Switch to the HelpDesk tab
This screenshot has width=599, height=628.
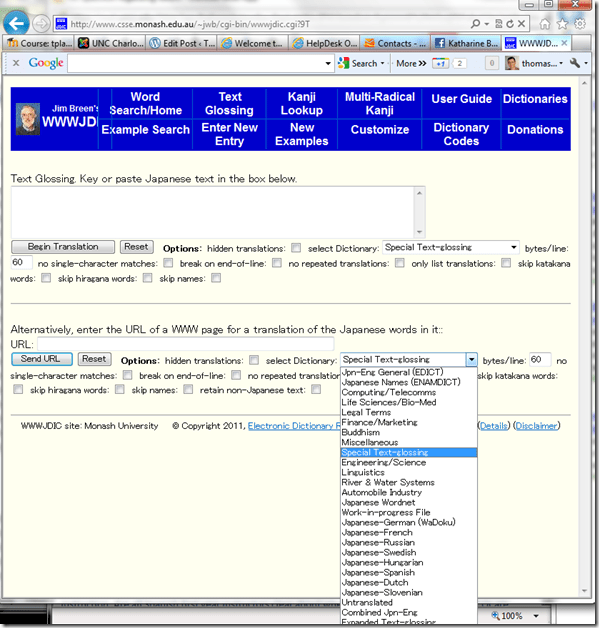(324, 43)
